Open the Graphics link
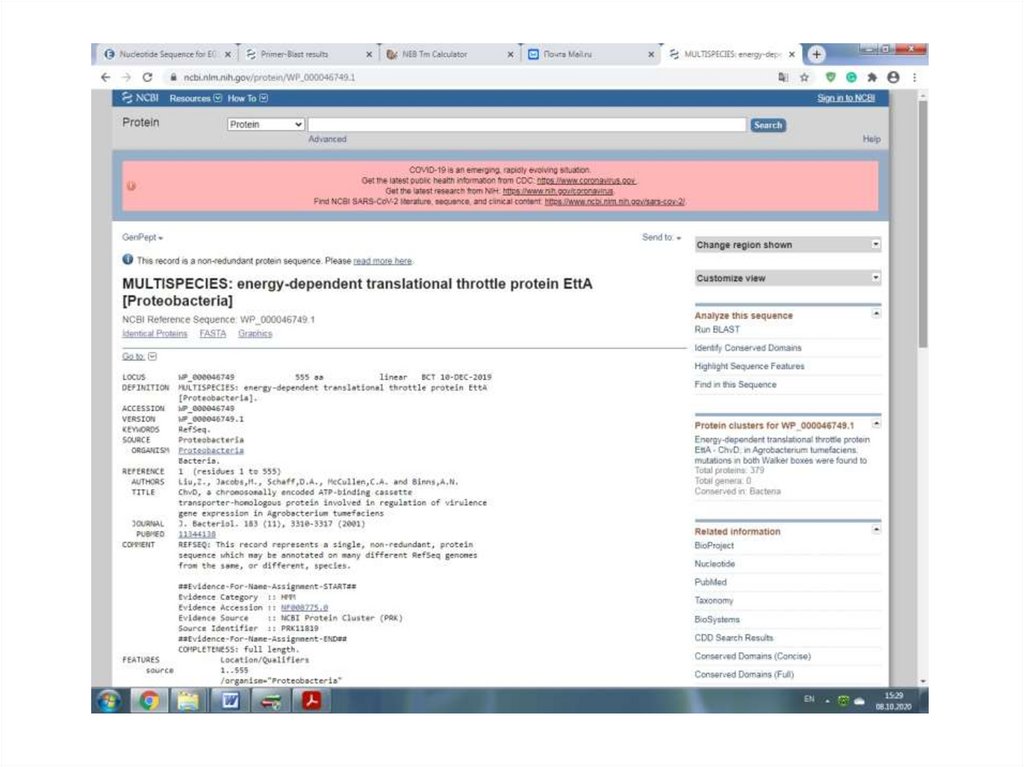1024x767 pixels. (255, 333)
